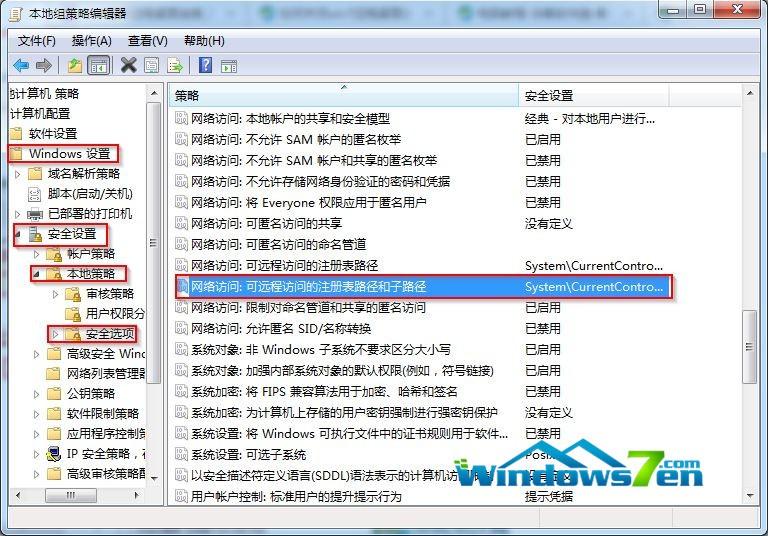The image size is (768, 536).
Task: Select 高级审核策略配置 in the tree
Action: click(x=106, y=474)
